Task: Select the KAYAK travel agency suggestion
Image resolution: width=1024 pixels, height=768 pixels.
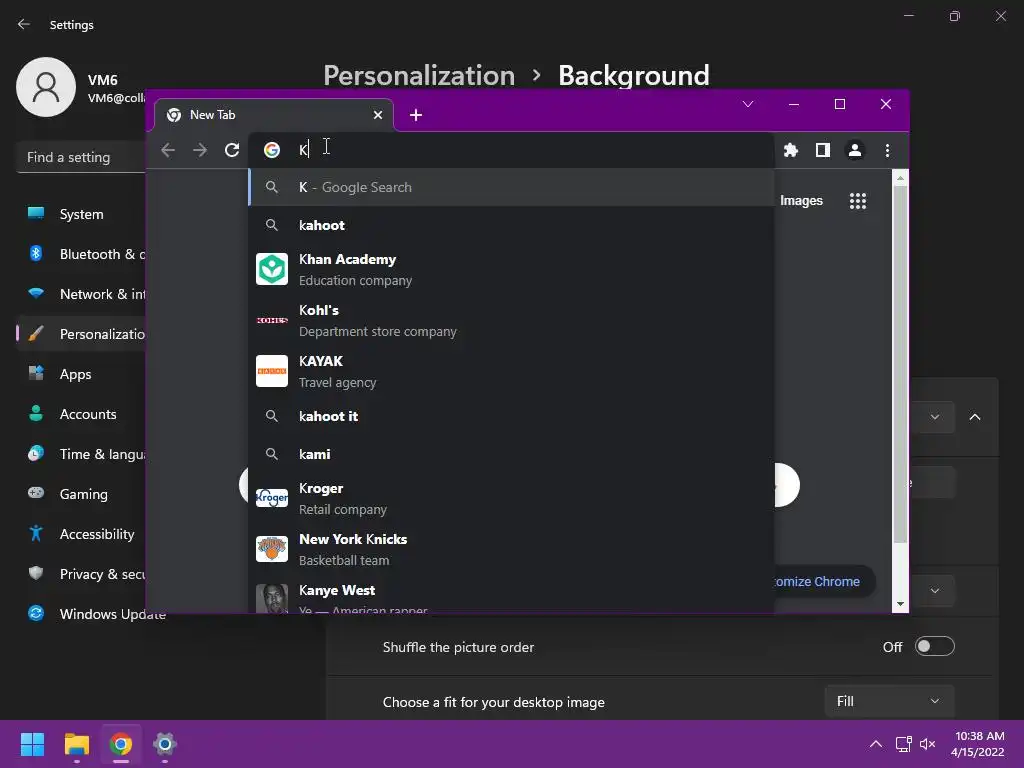Action: pos(511,372)
